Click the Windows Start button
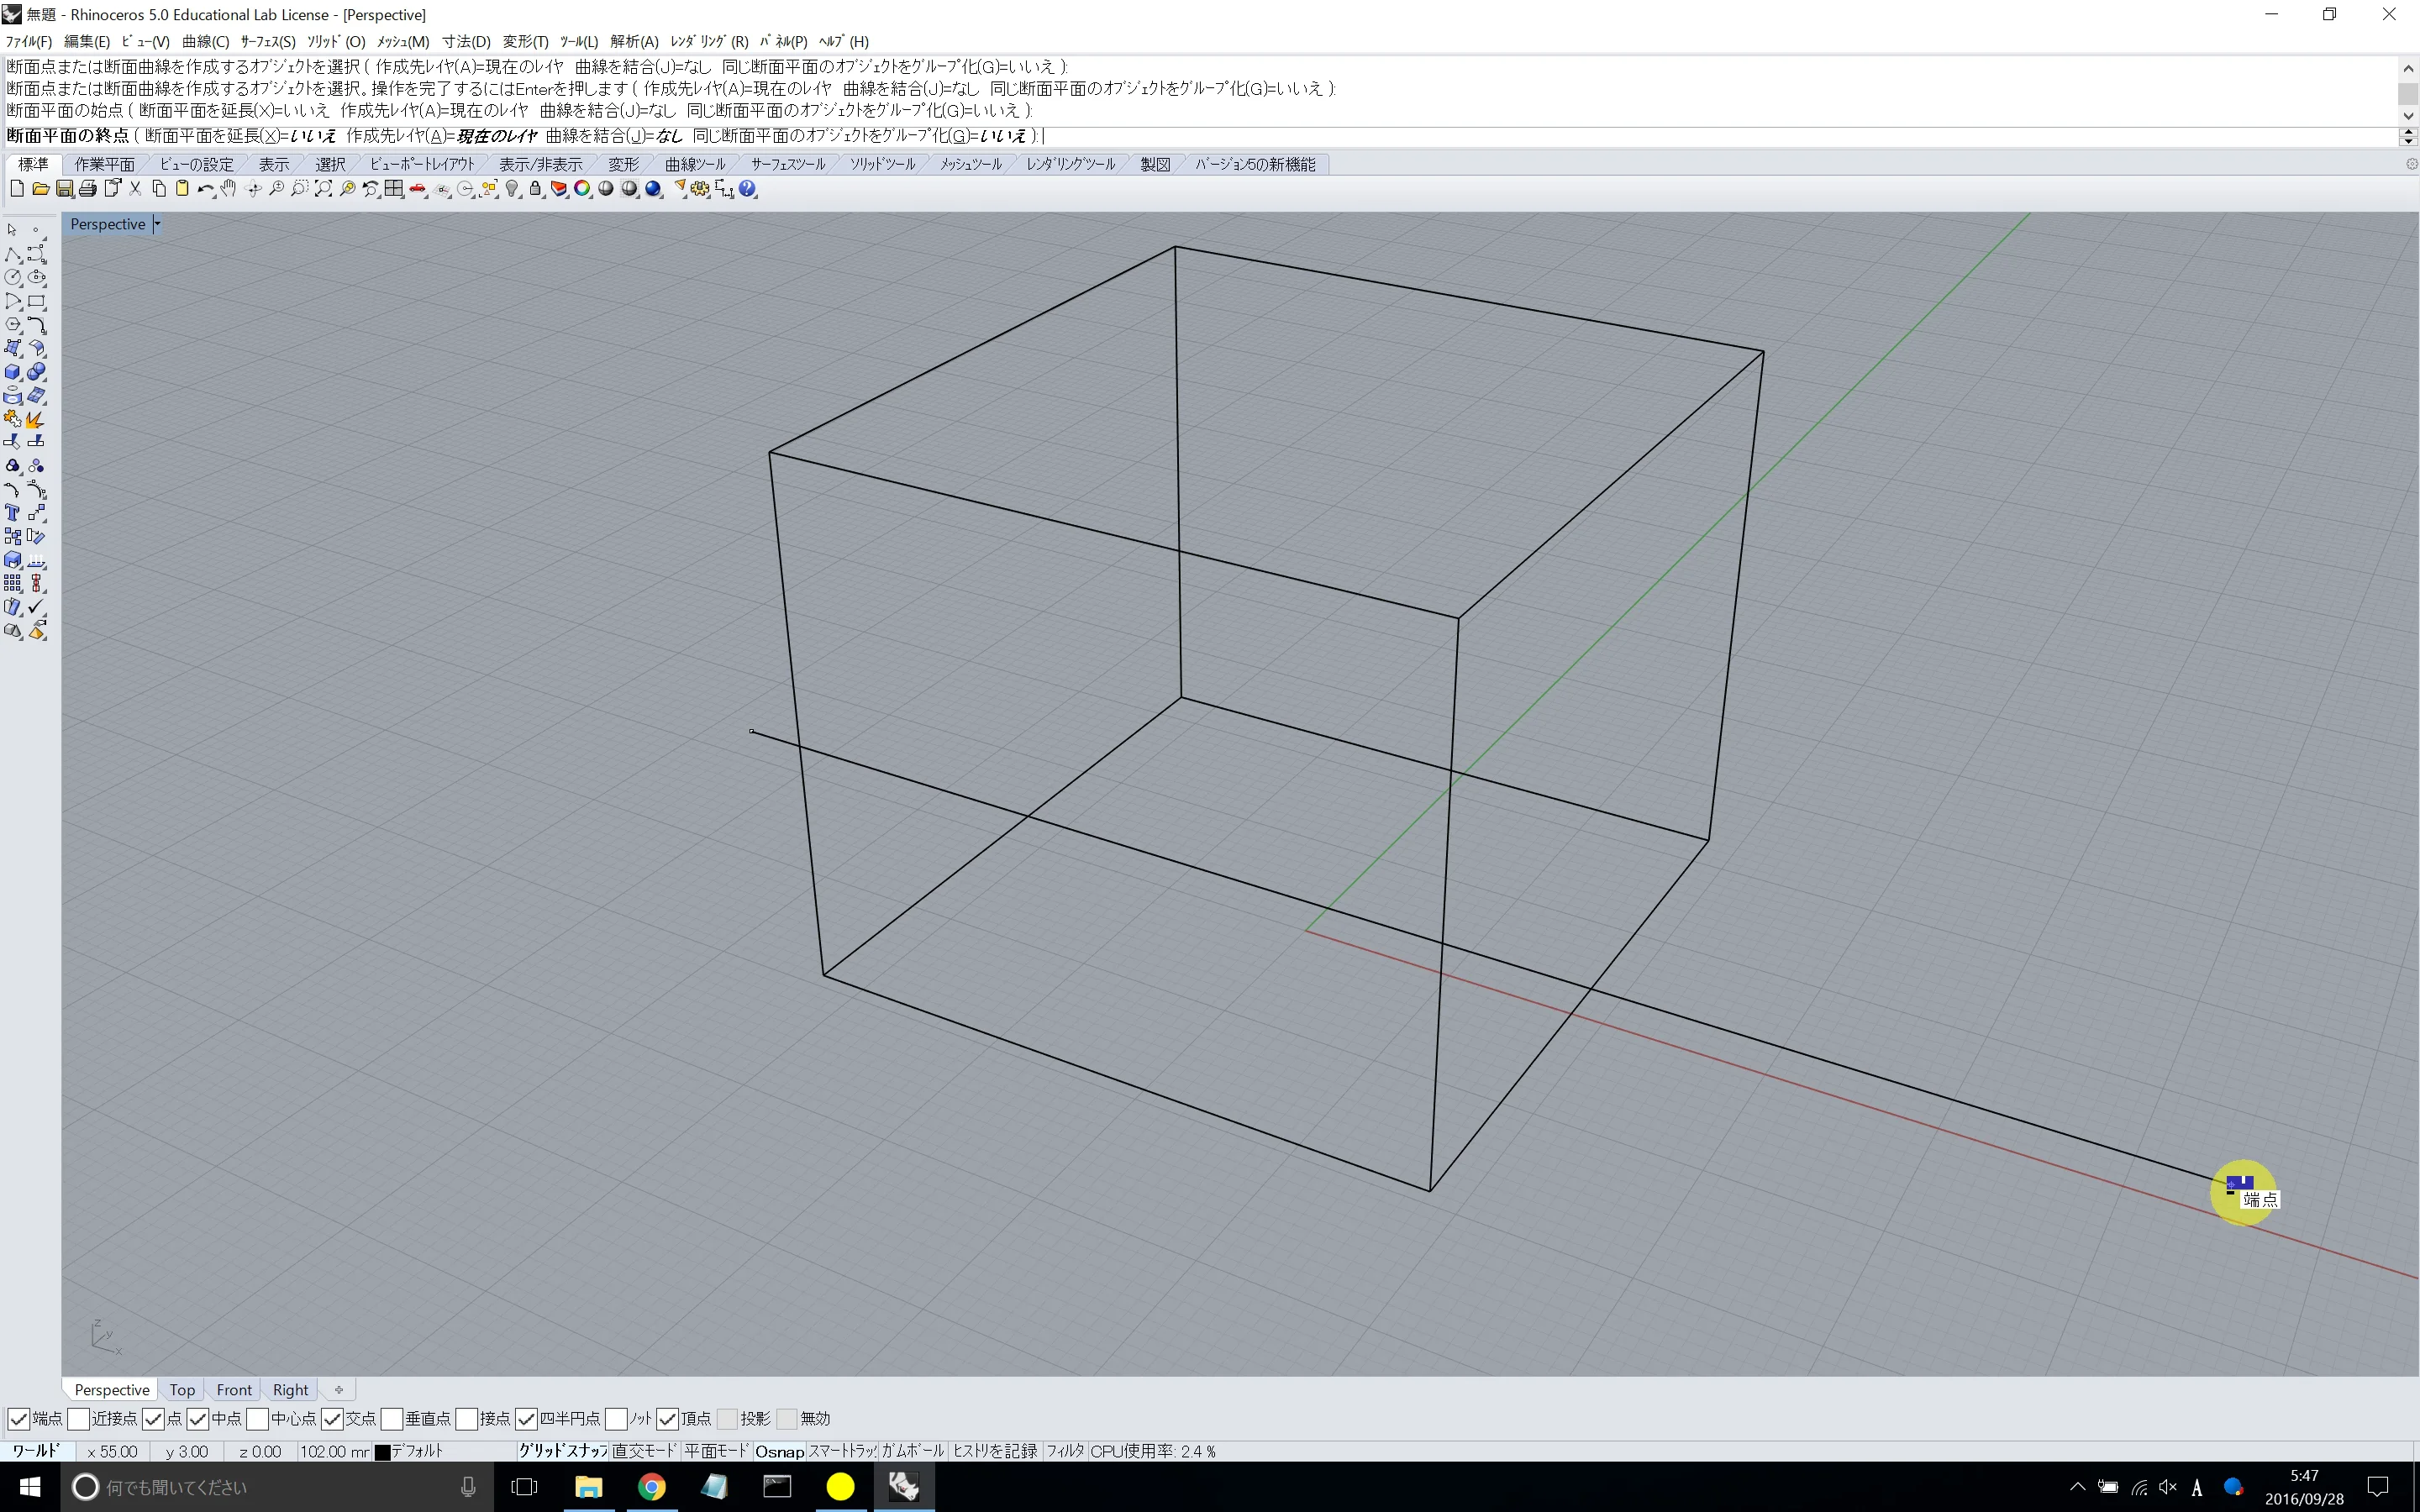This screenshot has height=1512, width=2420. click(x=30, y=1487)
